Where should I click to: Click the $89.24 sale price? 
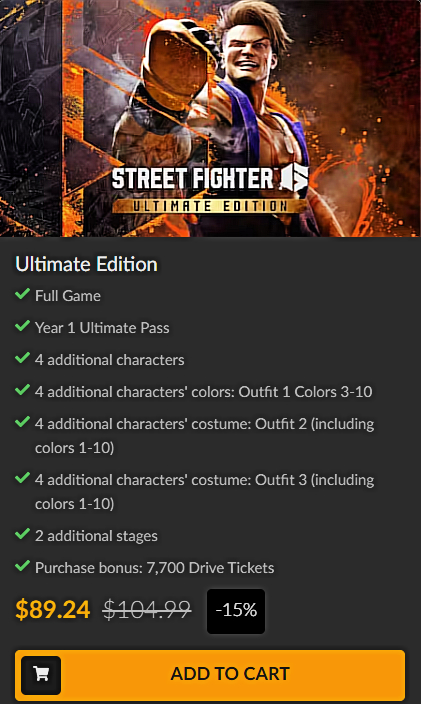[53, 610]
